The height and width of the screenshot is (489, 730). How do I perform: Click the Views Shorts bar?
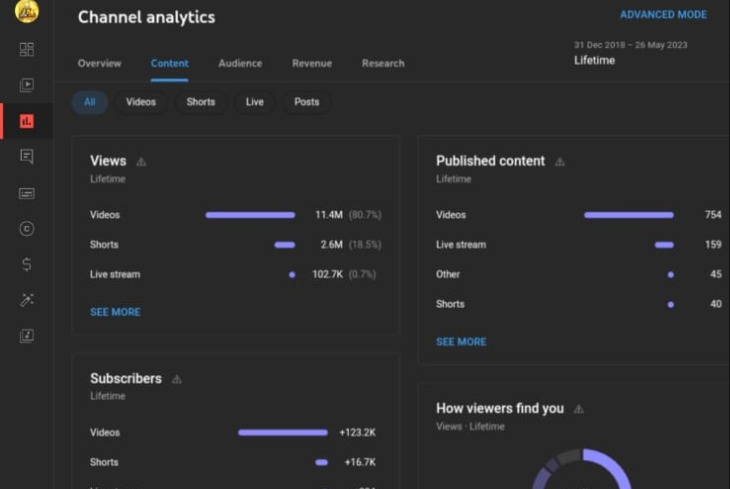[x=284, y=245]
